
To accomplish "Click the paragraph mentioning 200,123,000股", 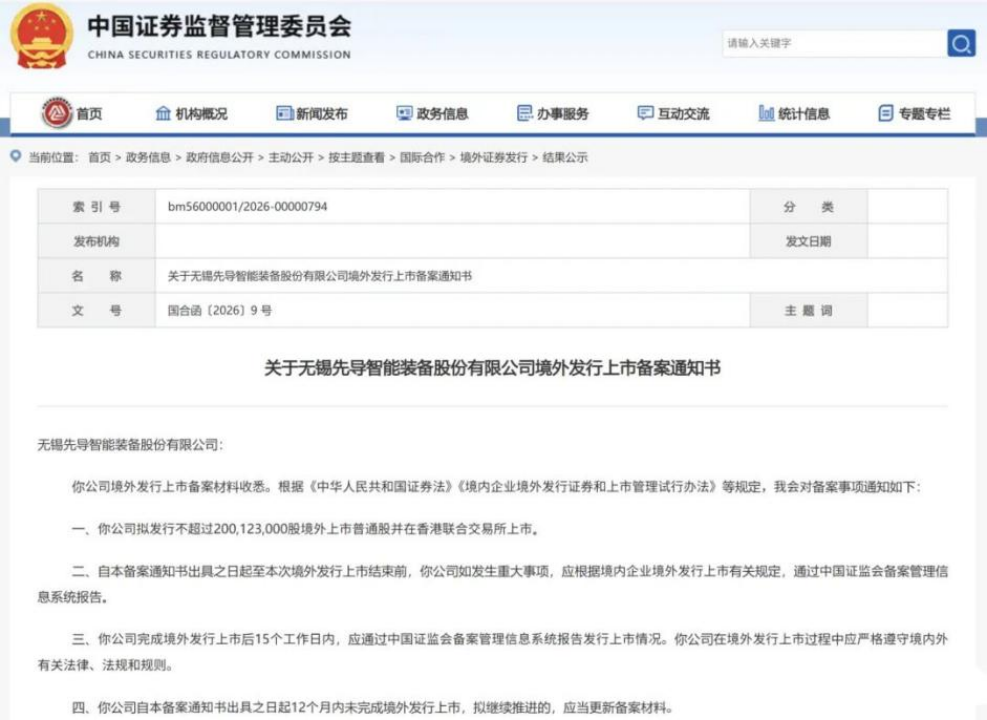I will coord(306,529).
